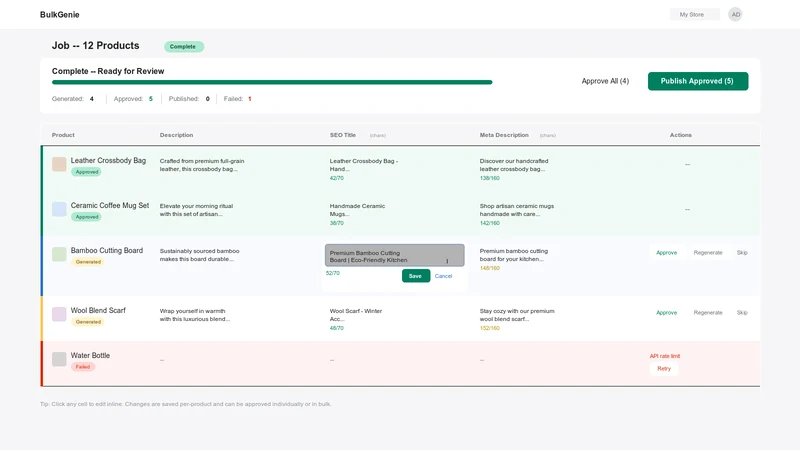Click Generated badge under Bamboo Cutting Board

point(88,262)
